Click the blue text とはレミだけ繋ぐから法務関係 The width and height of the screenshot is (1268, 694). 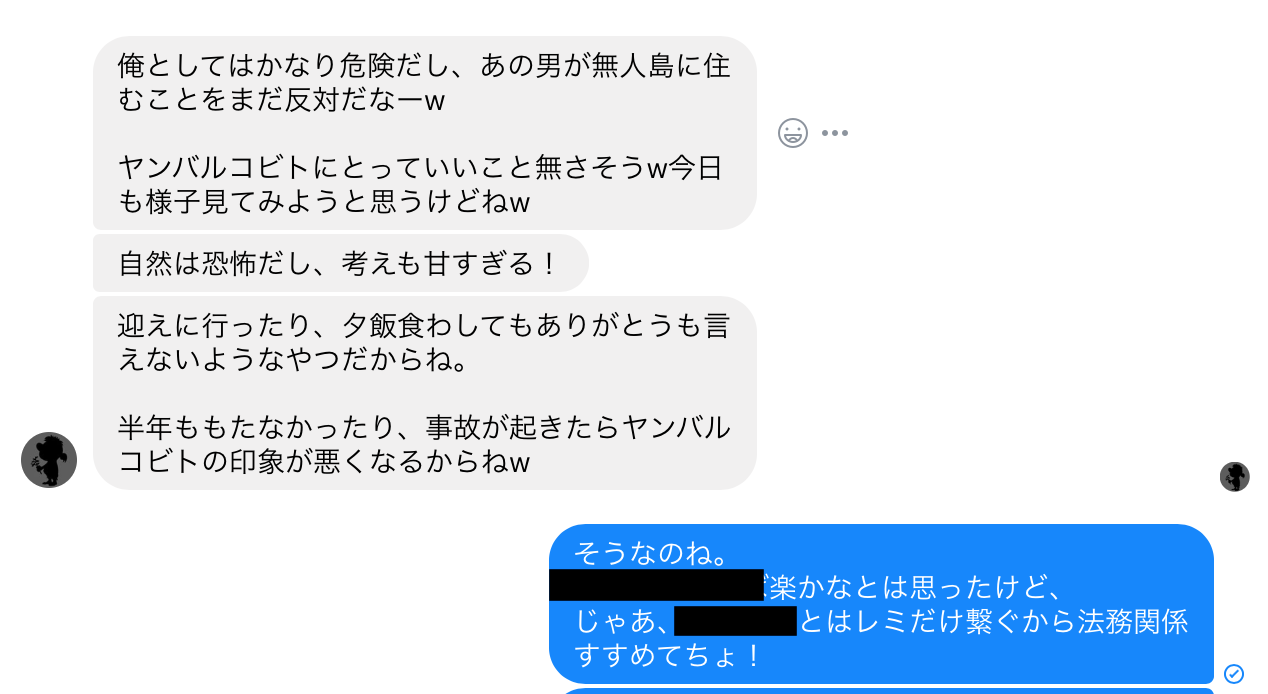[x=993, y=621]
